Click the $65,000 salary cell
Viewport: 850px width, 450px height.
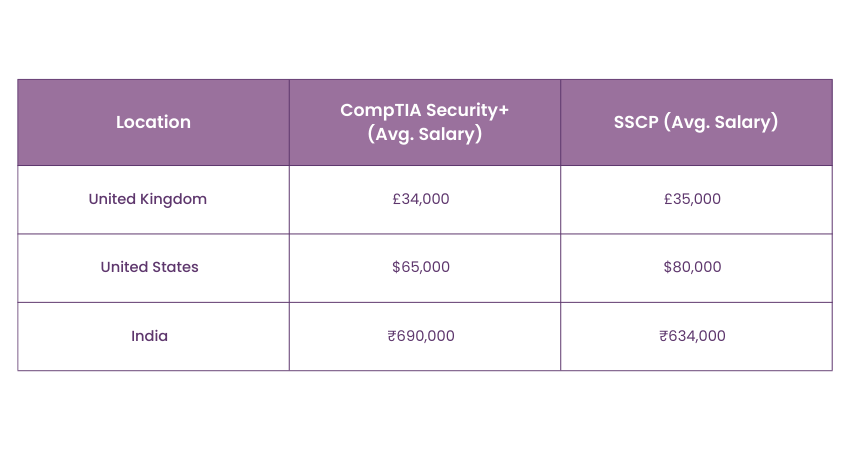(421, 267)
